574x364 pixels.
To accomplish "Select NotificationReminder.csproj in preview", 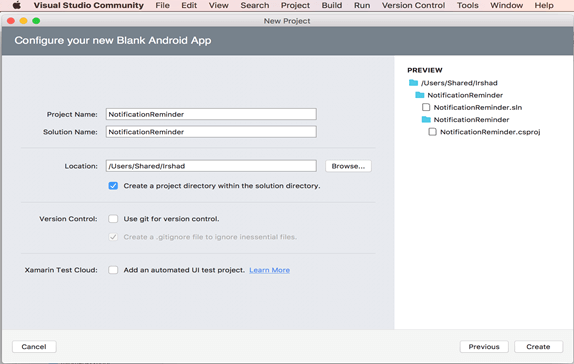I will pyautogui.click(x=490, y=132).
